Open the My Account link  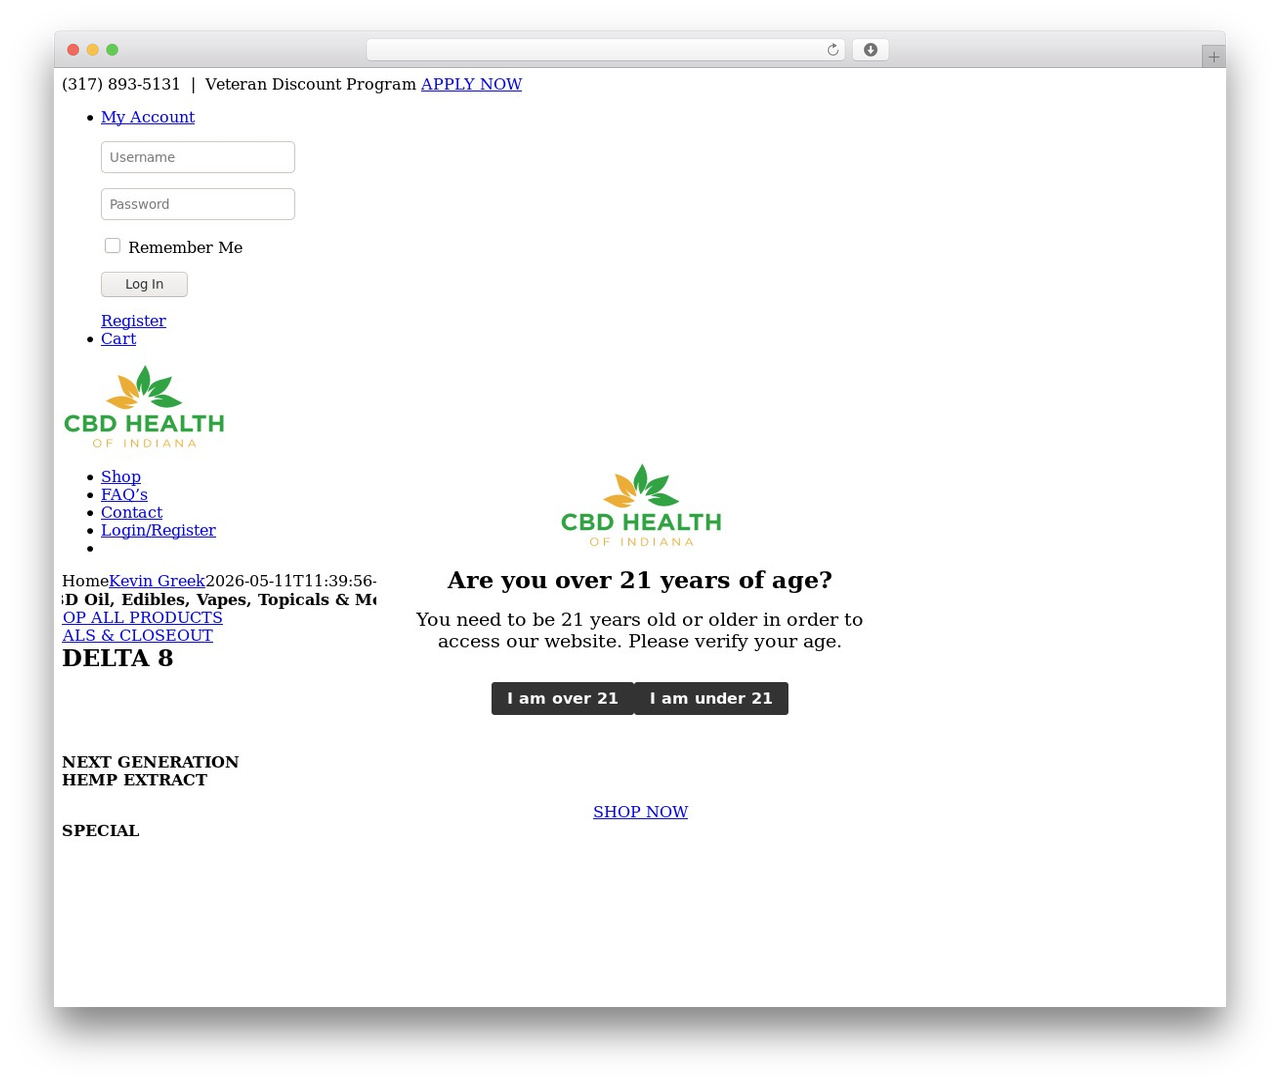tap(148, 118)
